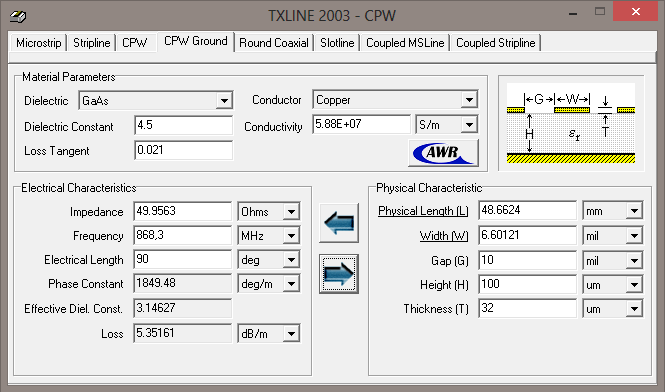665x392 pixels.
Task: Click the Impedance field 49.9563
Action: (x=182, y=211)
